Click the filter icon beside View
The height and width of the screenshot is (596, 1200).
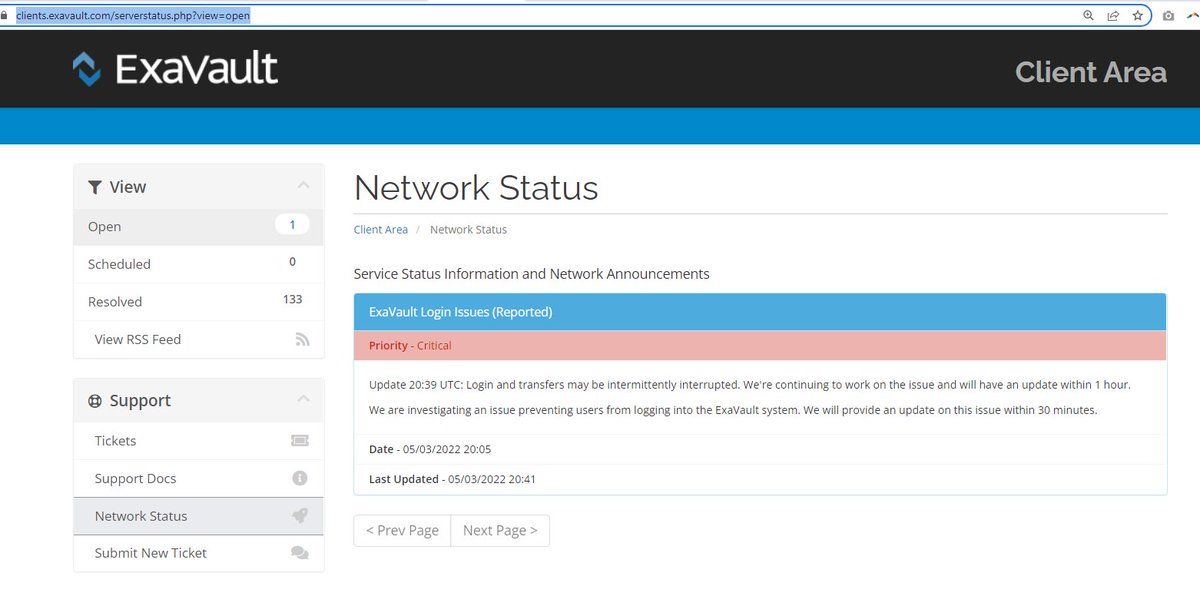click(95, 187)
